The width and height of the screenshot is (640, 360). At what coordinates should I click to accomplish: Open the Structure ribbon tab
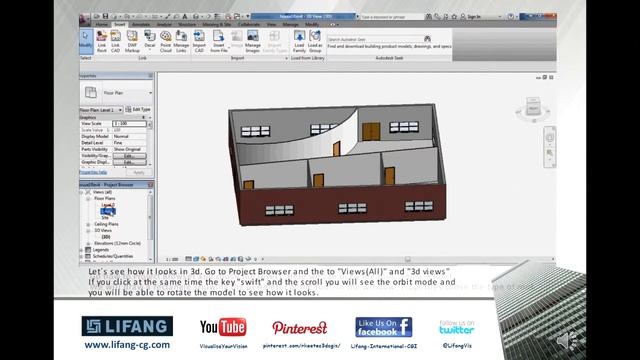[x=187, y=24]
